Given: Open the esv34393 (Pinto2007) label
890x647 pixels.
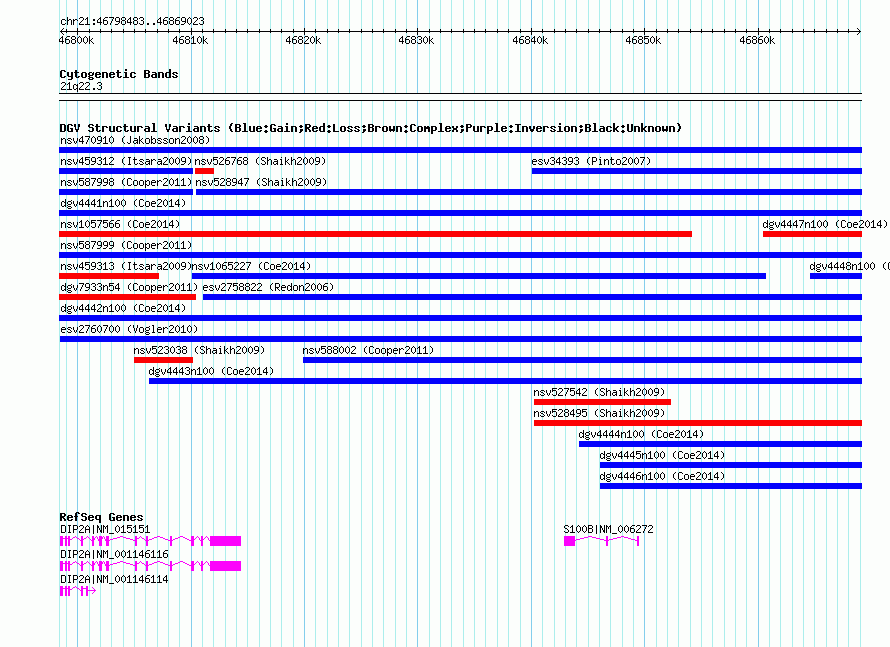Looking at the screenshot, I should pyautogui.click(x=591, y=161).
